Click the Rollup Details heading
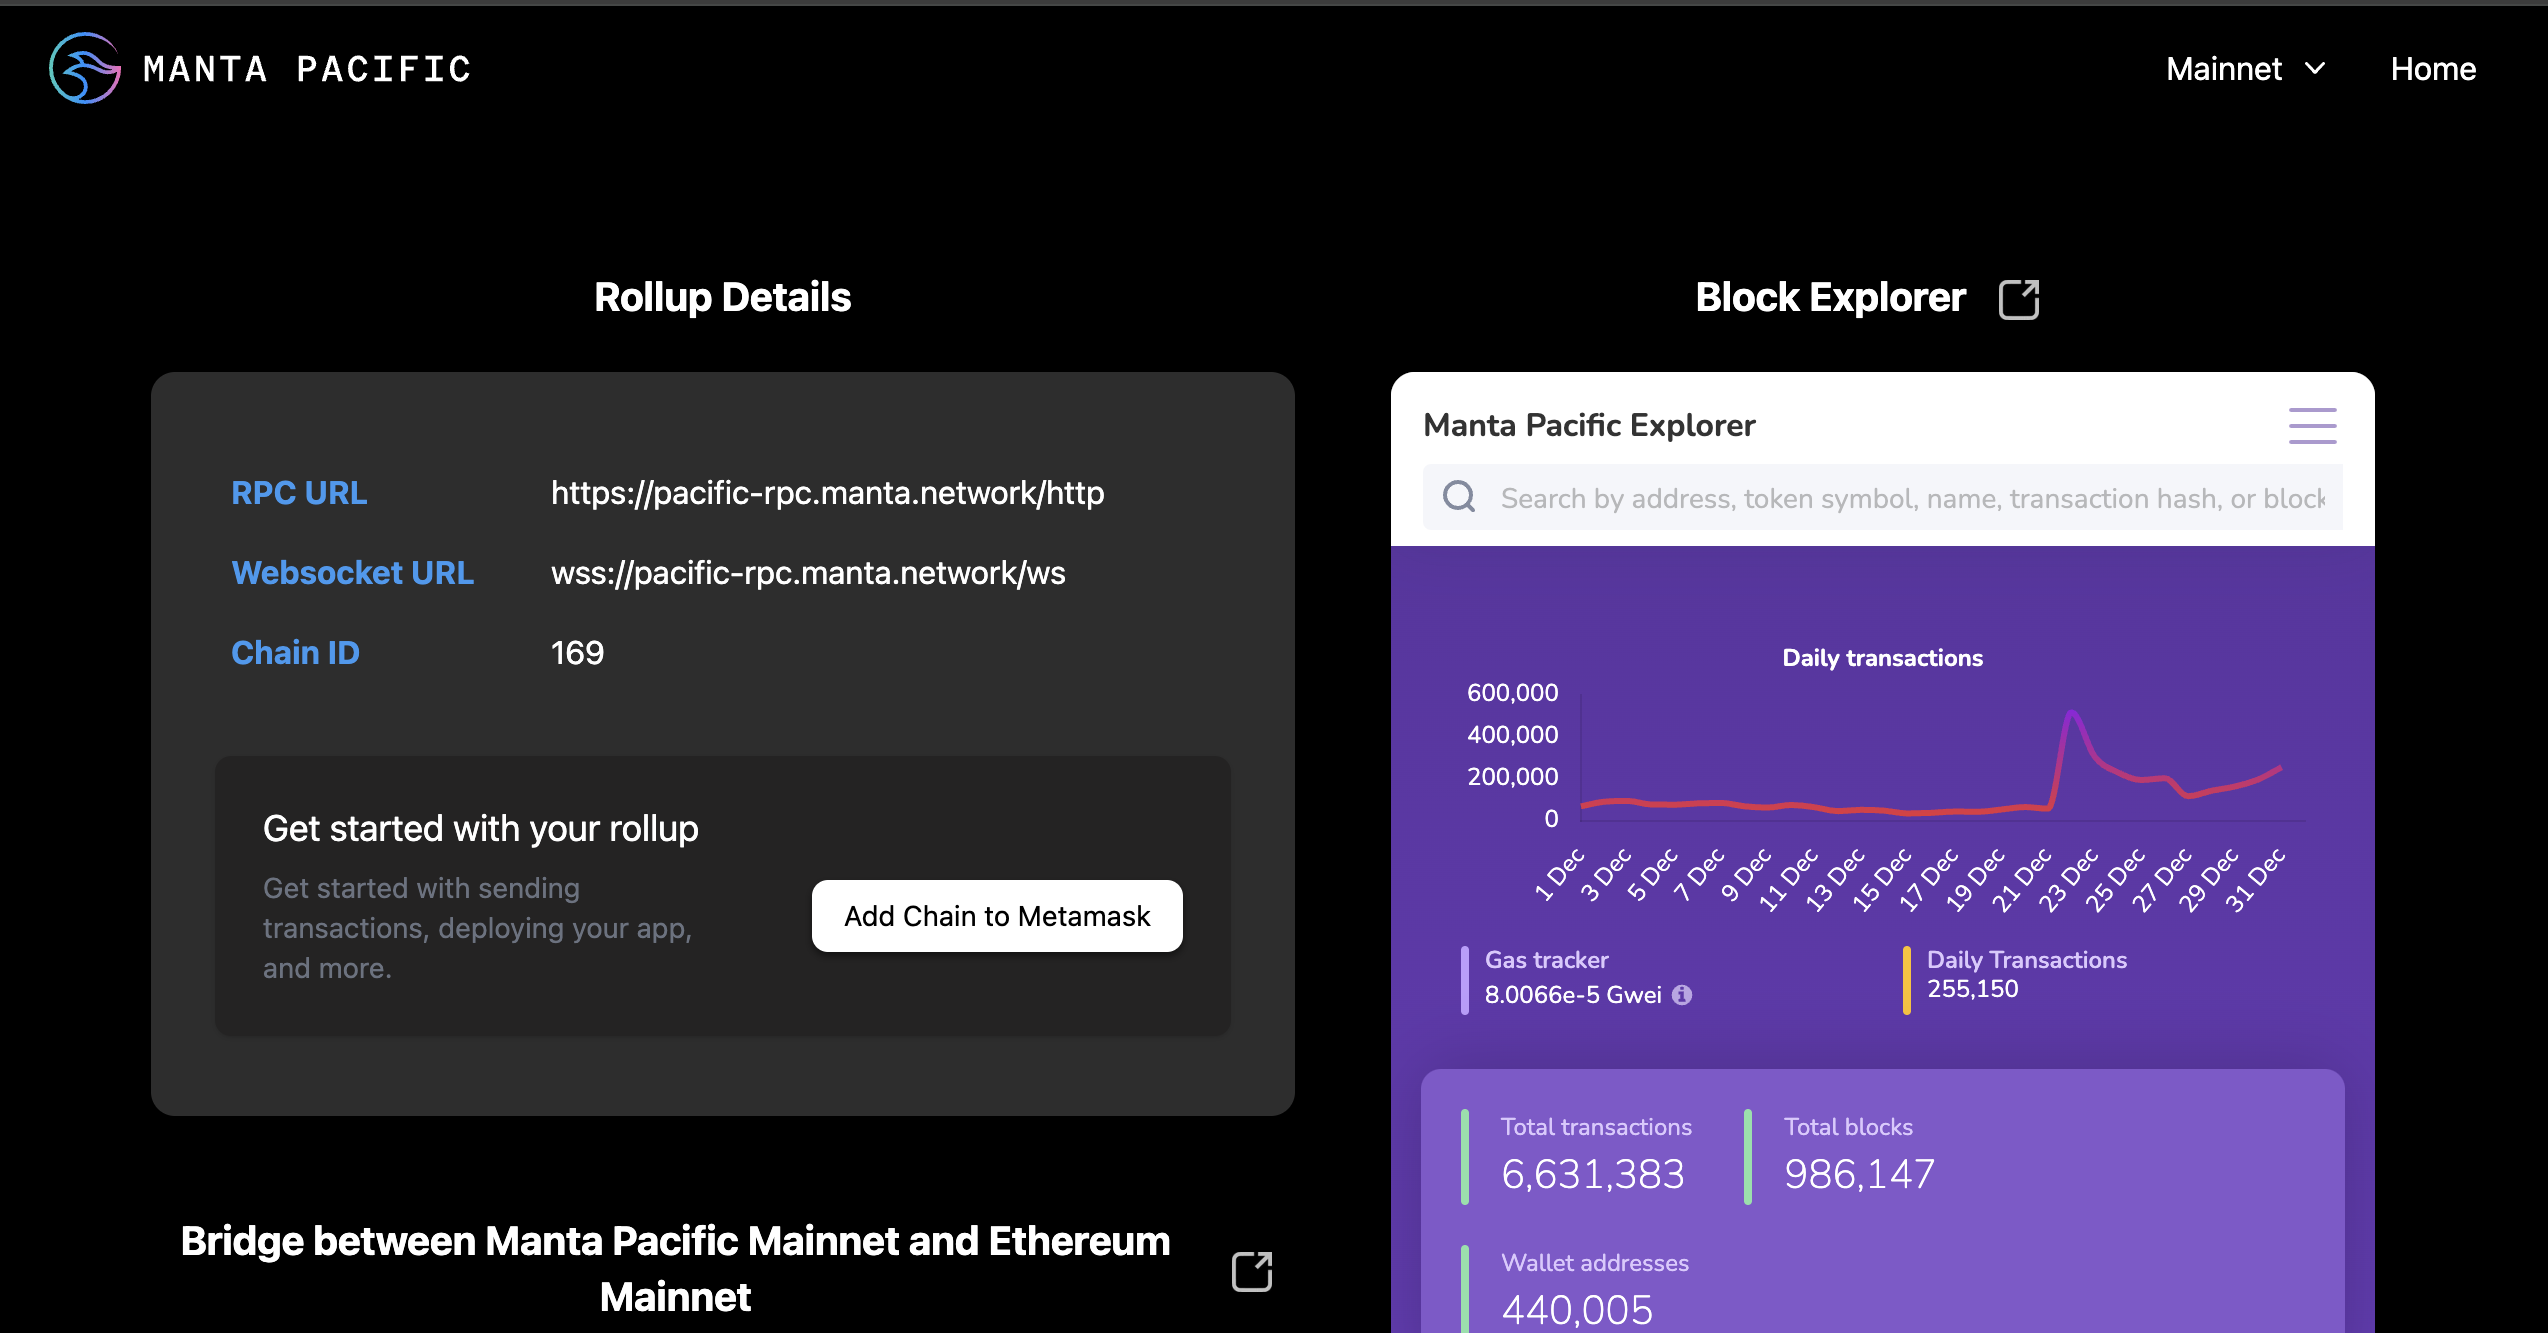 pyautogui.click(x=722, y=297)
